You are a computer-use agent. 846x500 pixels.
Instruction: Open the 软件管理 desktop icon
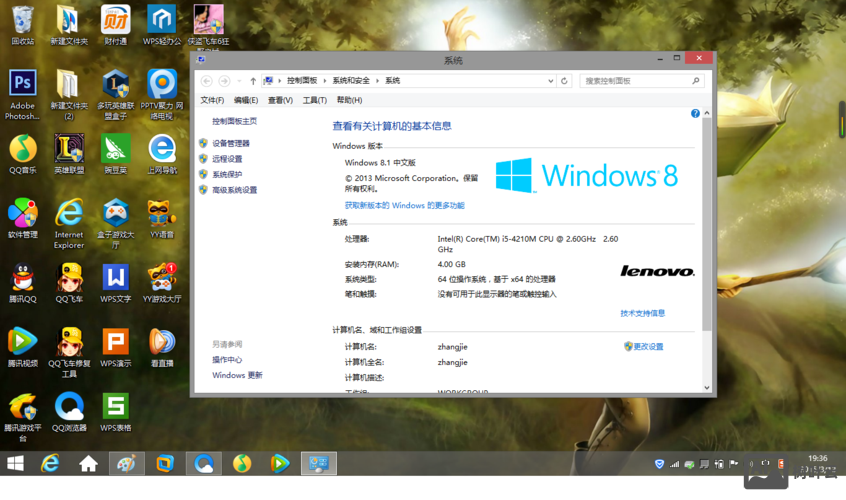(x=23, y=218)
